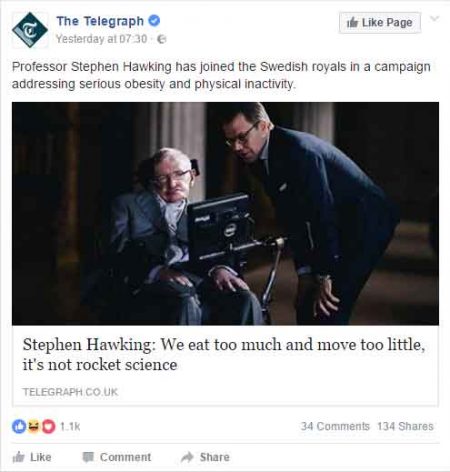Open the post options chevron
This screenshot has height=472, width=450.
point(434,18)
